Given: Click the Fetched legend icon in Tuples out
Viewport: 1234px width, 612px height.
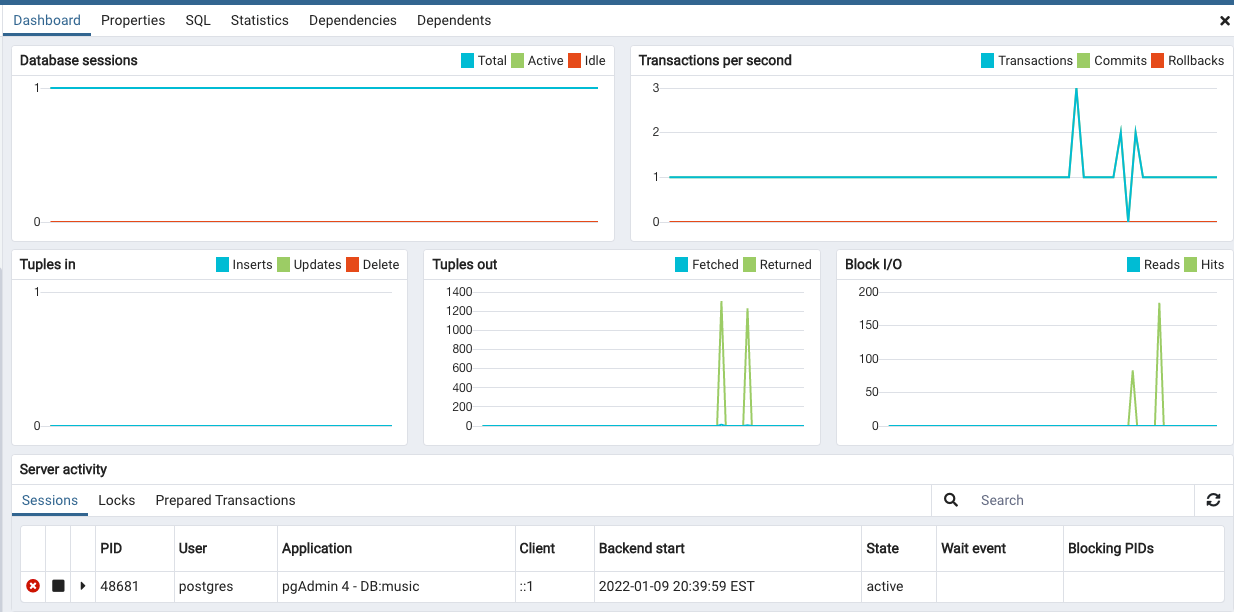Looking at the screenshot, I should click(x=683, y=264).
